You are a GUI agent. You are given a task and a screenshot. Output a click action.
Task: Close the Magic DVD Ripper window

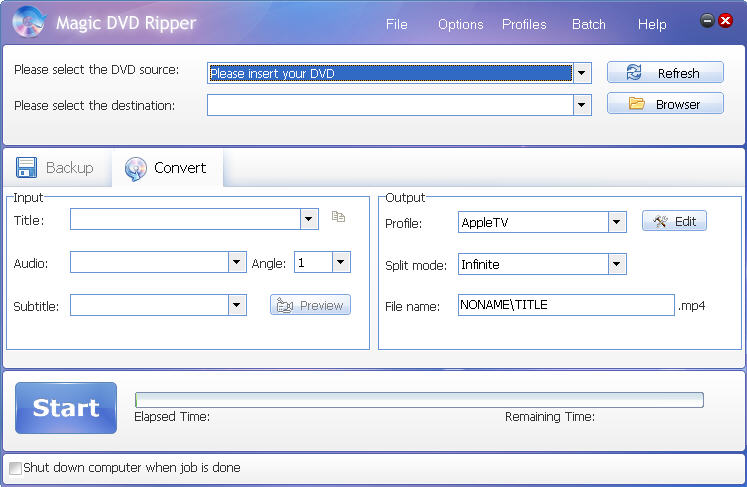point(726,20)
